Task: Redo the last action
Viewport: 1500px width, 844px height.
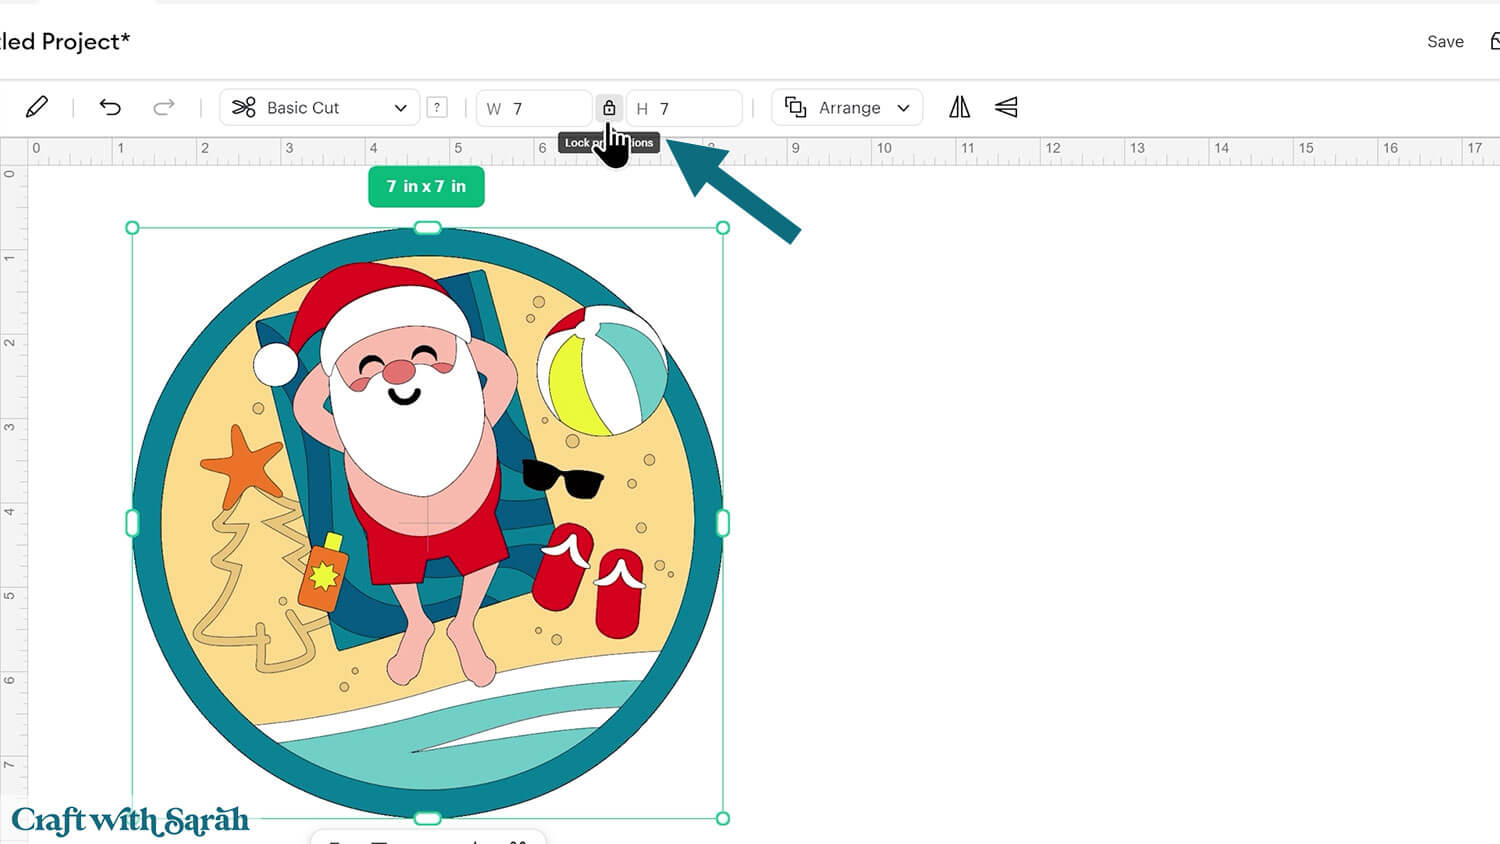Action: coord(163,107)
